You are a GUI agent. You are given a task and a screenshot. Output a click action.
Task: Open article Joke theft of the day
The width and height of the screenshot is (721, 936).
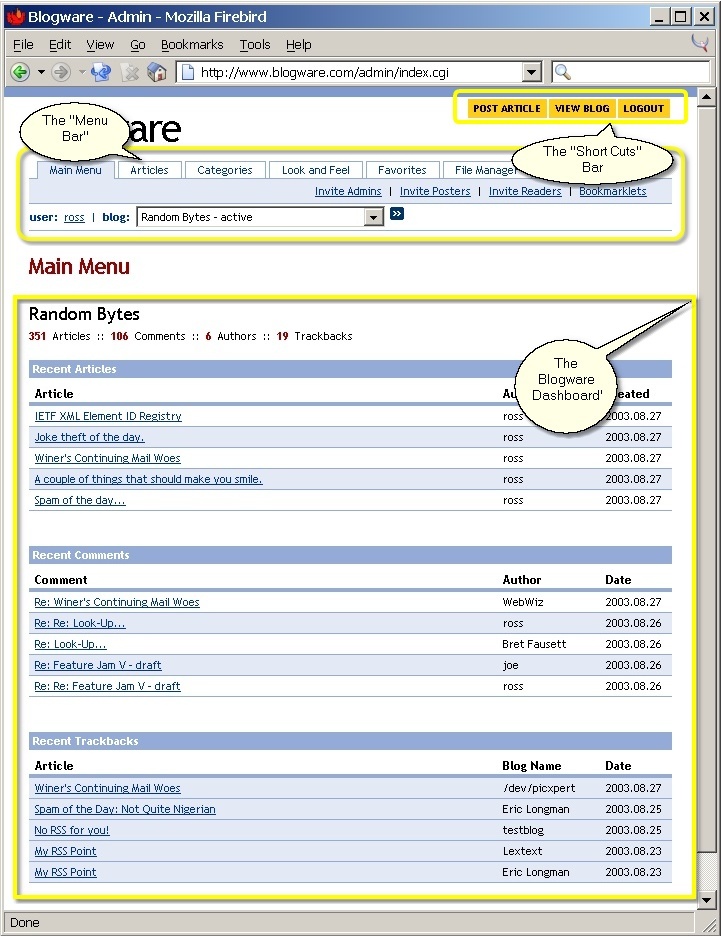tap(90, 437)
